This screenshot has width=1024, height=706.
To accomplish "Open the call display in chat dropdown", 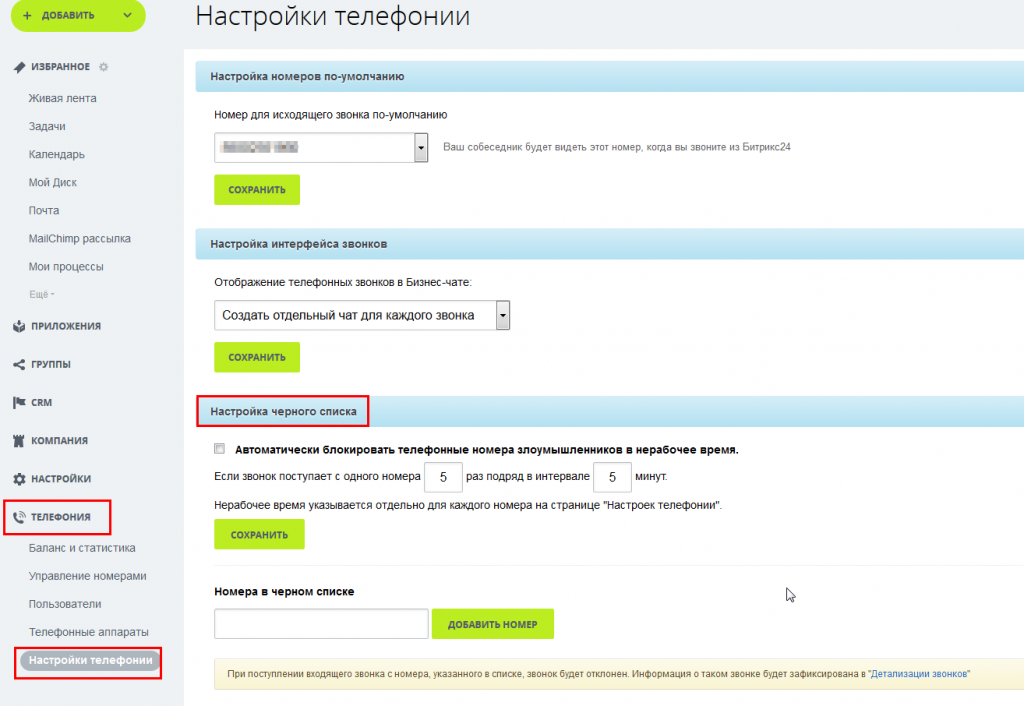I will (x=503, y=315).
